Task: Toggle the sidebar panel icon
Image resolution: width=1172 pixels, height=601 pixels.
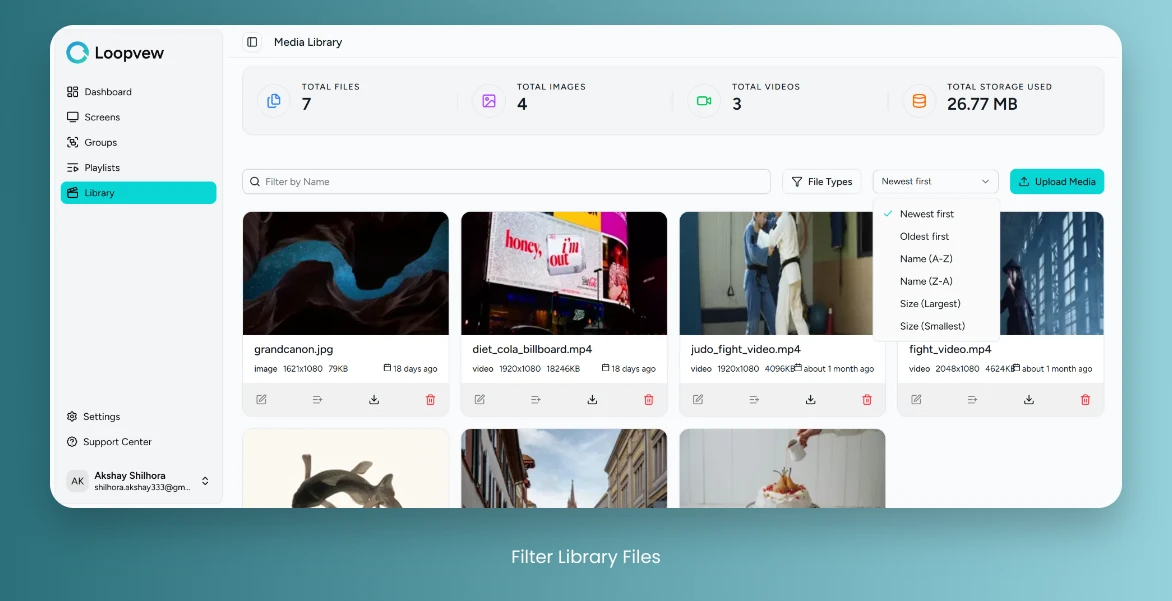Action: point(252,42)
